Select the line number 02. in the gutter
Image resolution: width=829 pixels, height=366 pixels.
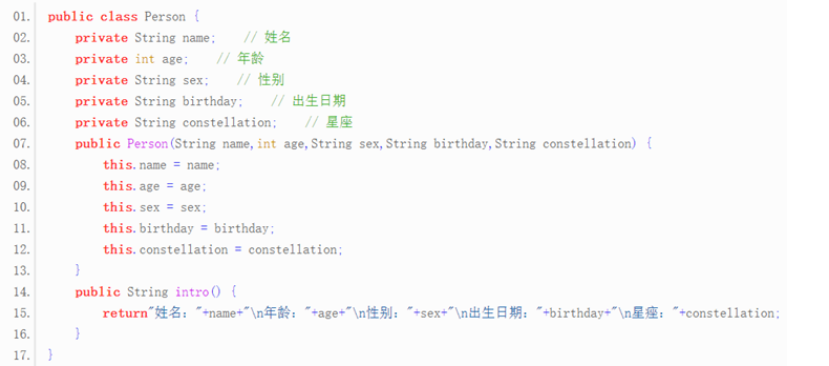(22, 38)
